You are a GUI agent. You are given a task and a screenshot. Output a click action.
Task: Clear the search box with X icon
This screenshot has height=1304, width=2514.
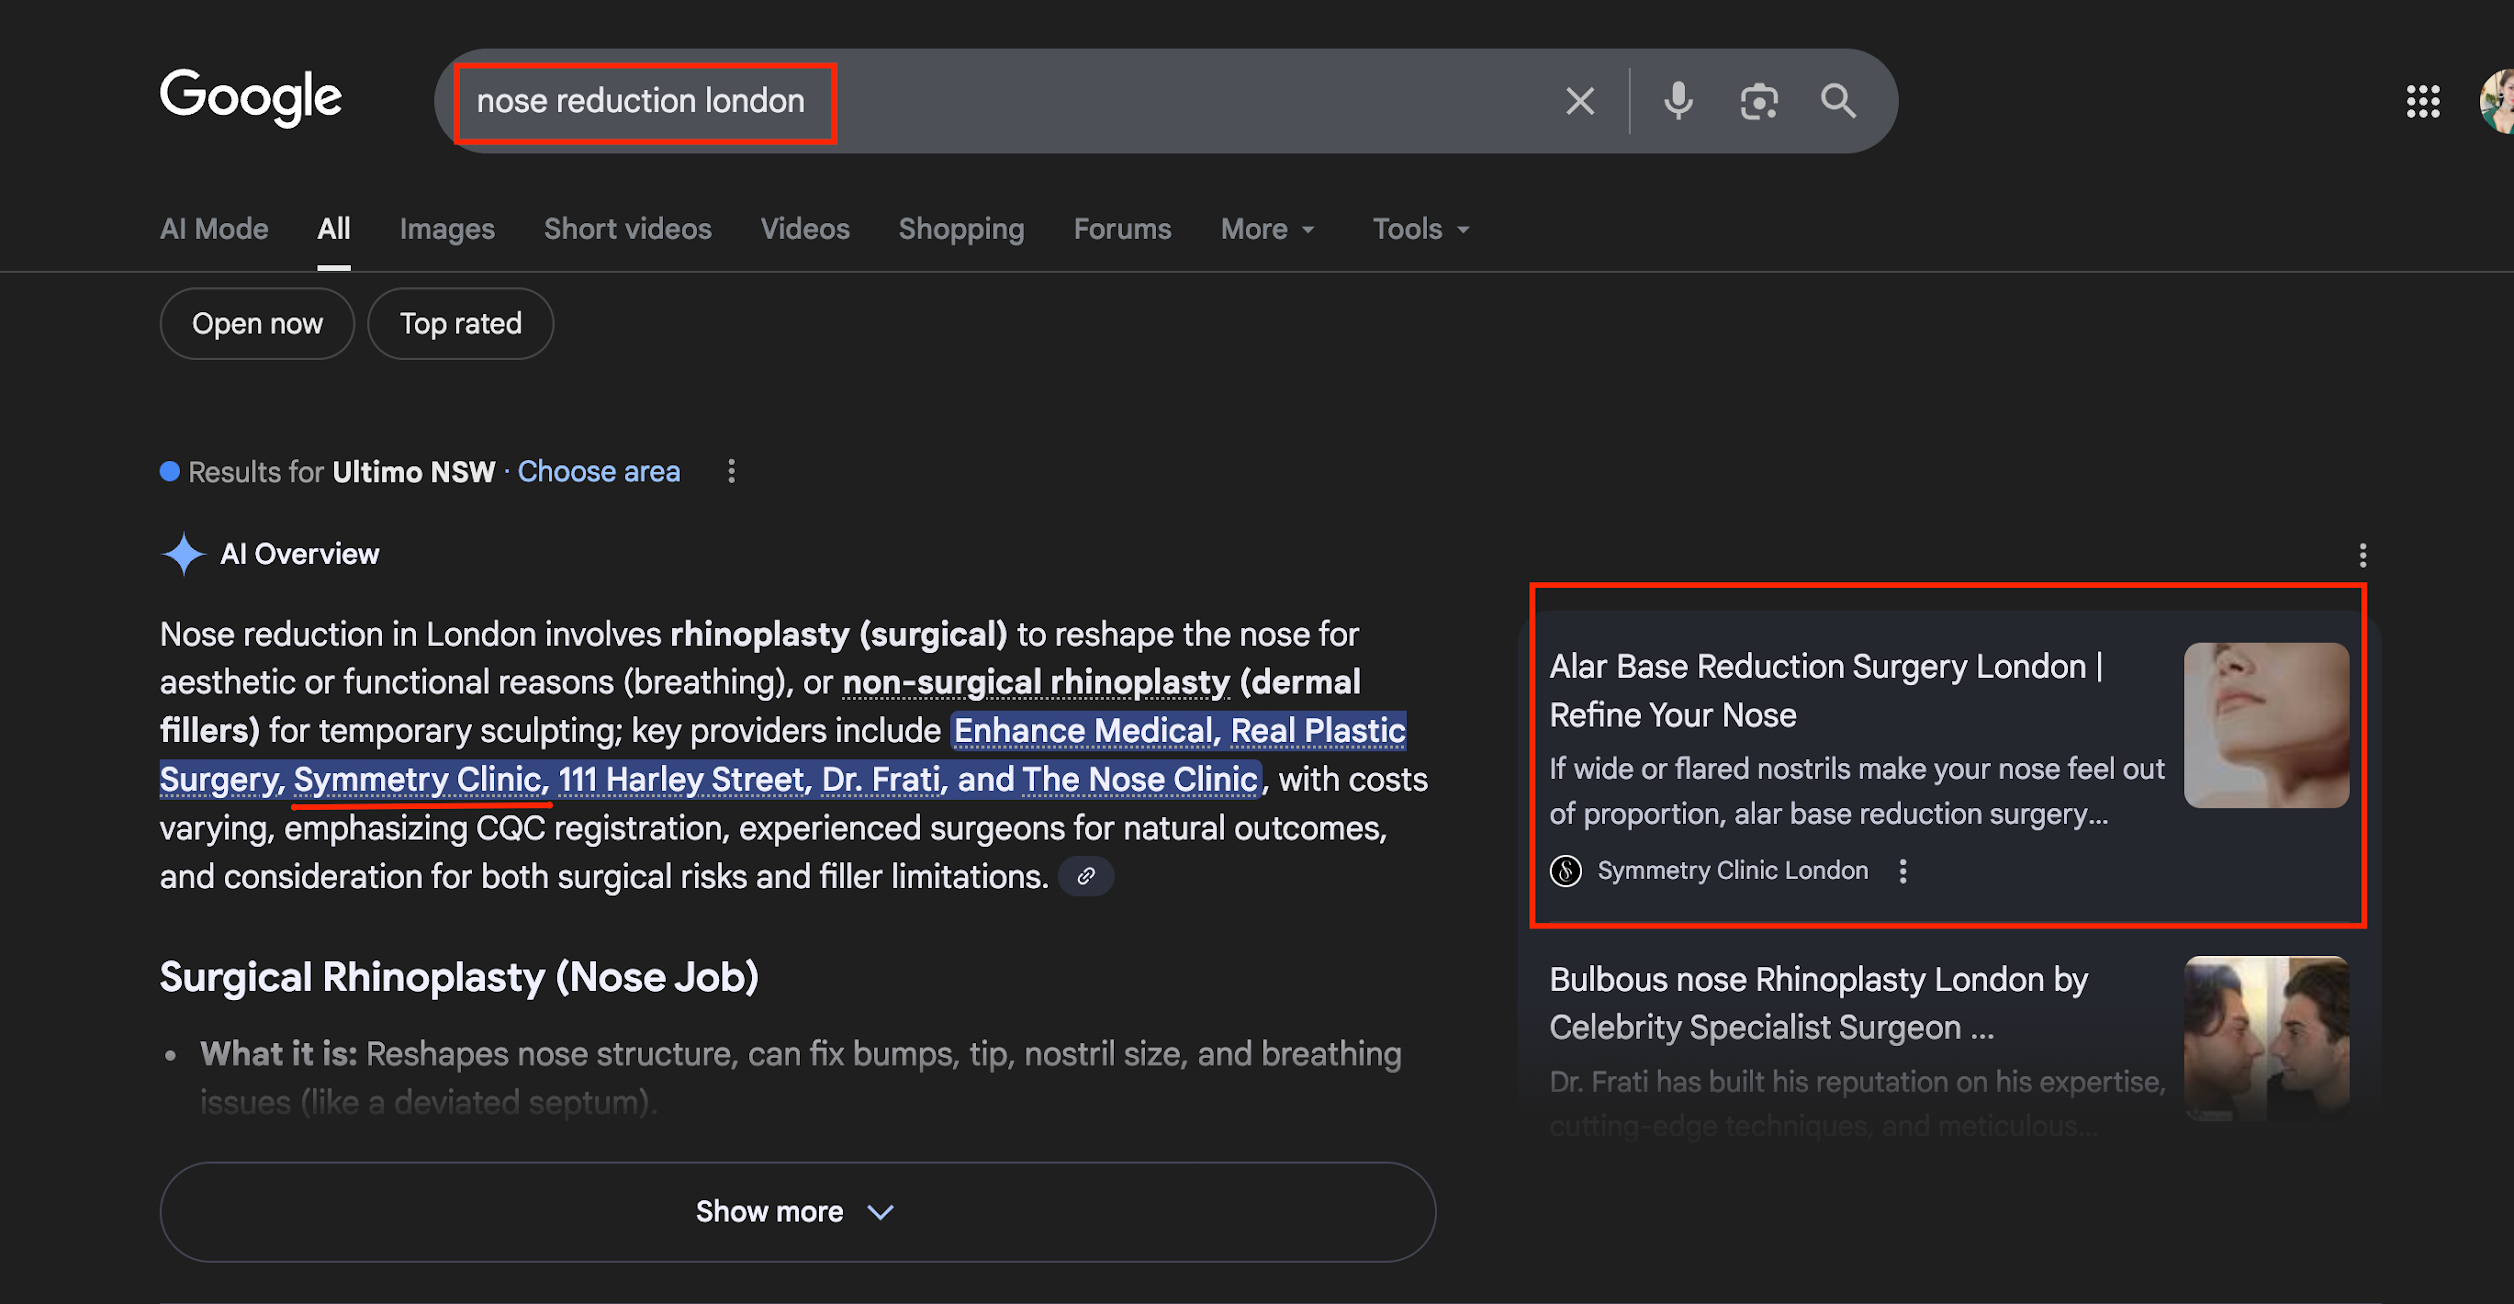point(1580,101)
